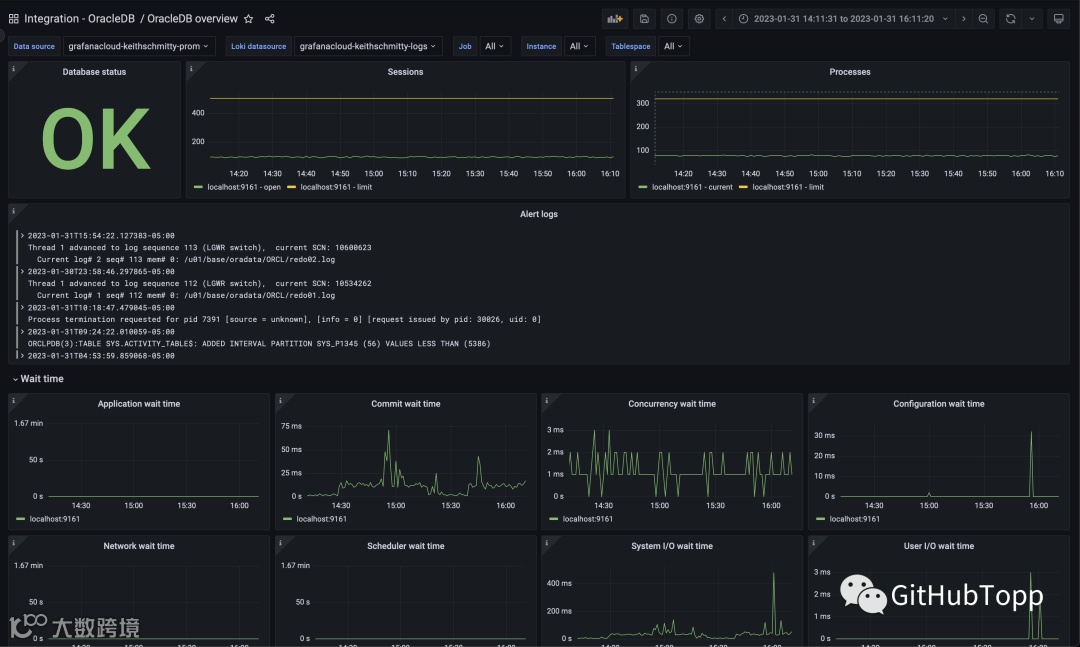Viewport: 1080px width, 647px height.
Task: Click the Tablespace variable label
Action: (x=630, y=46)
